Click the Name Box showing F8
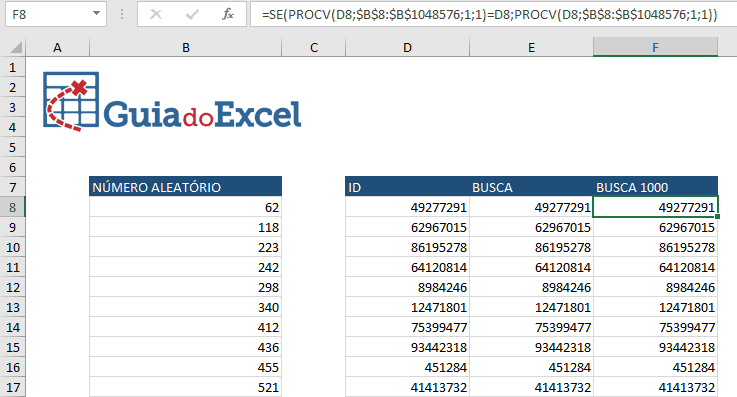 [55, 15]
